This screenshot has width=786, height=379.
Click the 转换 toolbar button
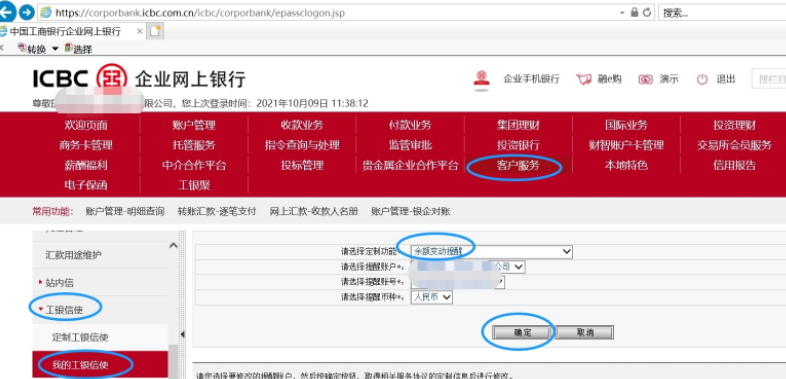click(32, 49)
